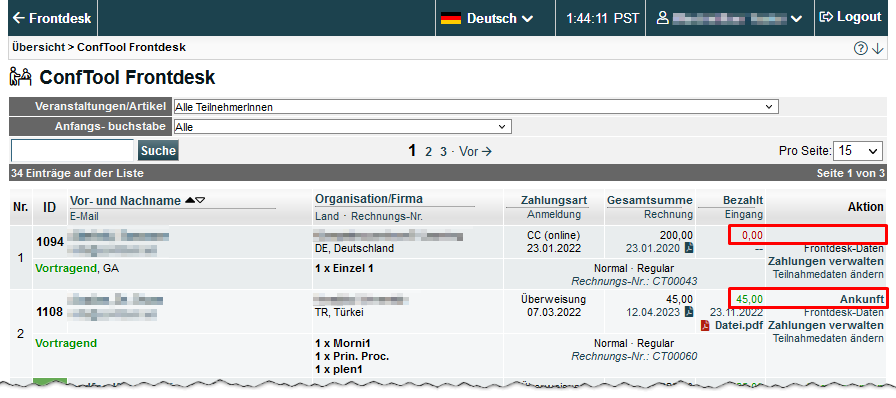Viewport: 896px width, 398px height.
Task: Change the Pro Seite entries dropdown
Action: [x=857, y=151]
